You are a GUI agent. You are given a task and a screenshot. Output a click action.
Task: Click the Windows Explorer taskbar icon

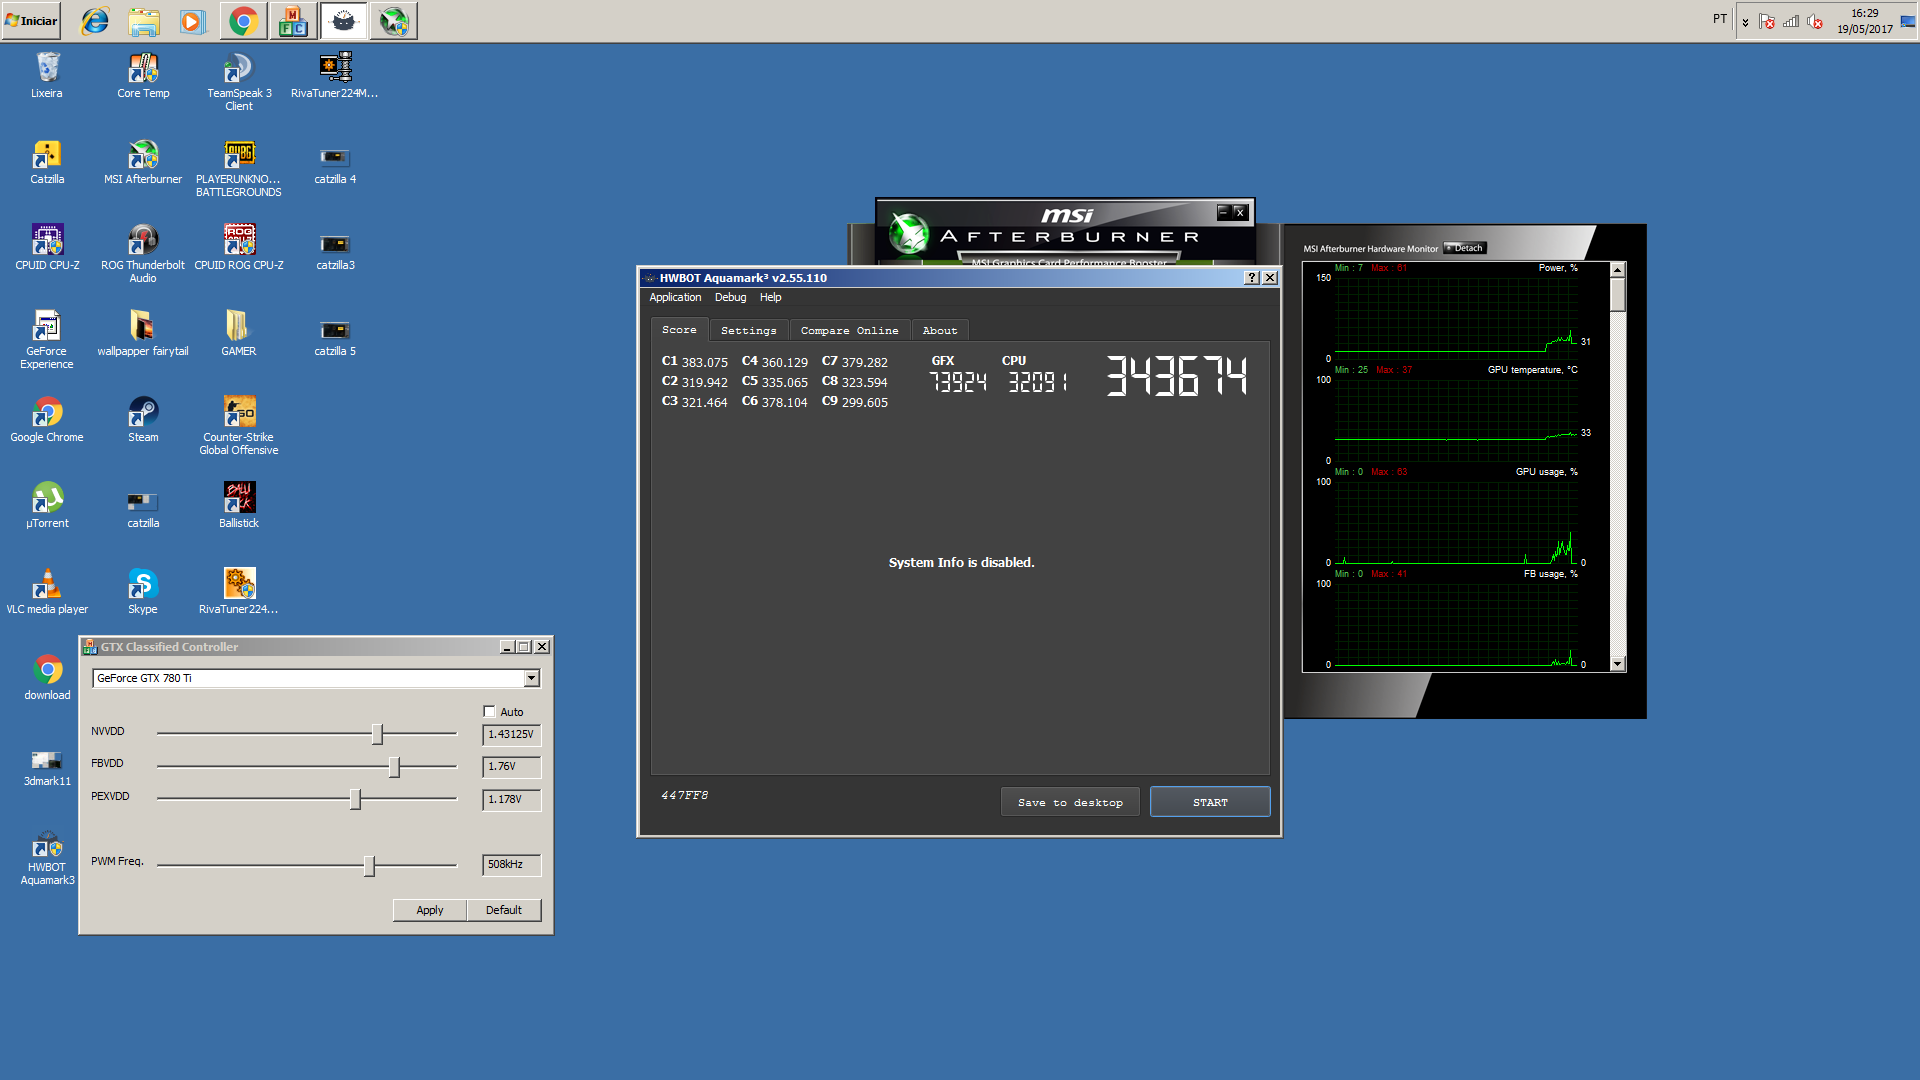pyautogui.click(x=144, y=21)
